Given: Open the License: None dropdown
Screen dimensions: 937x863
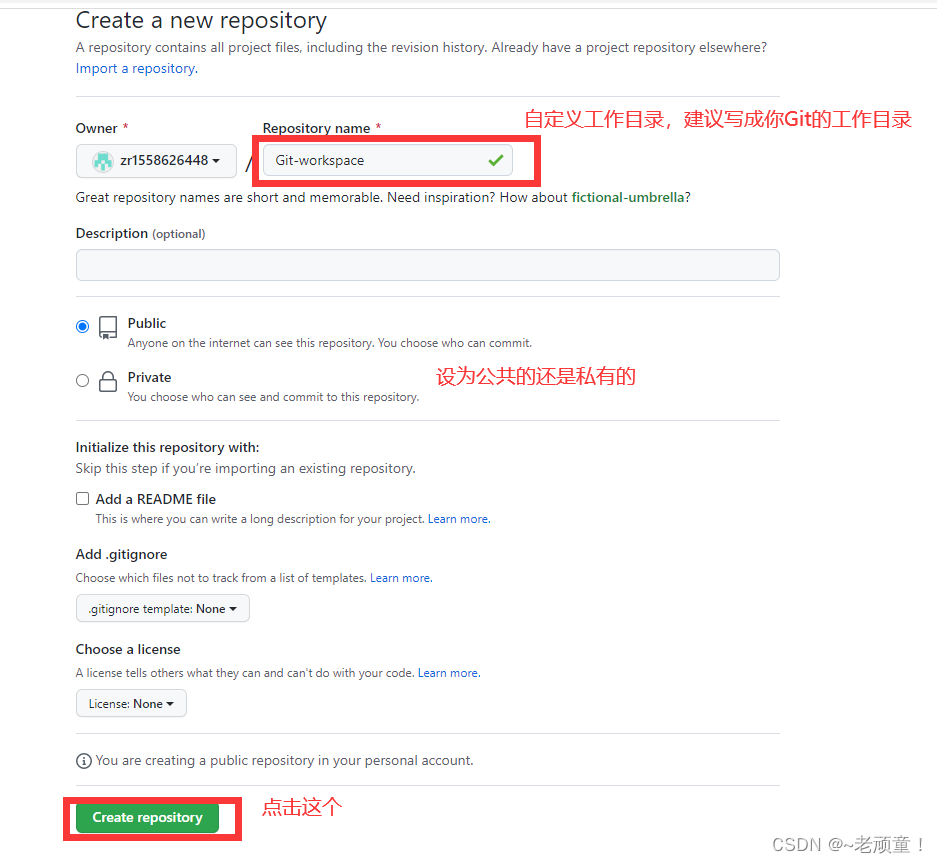Looking at the screenshot, I should (x=131, y=703).
